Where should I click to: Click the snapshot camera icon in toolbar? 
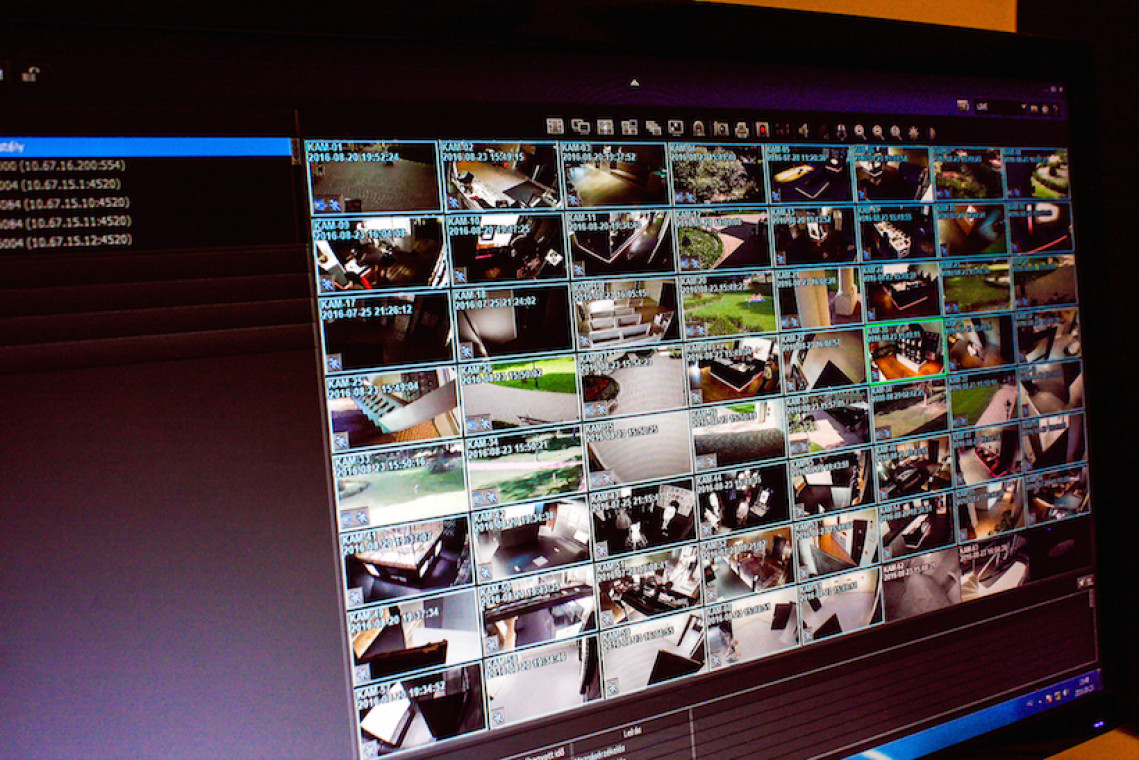720,128
